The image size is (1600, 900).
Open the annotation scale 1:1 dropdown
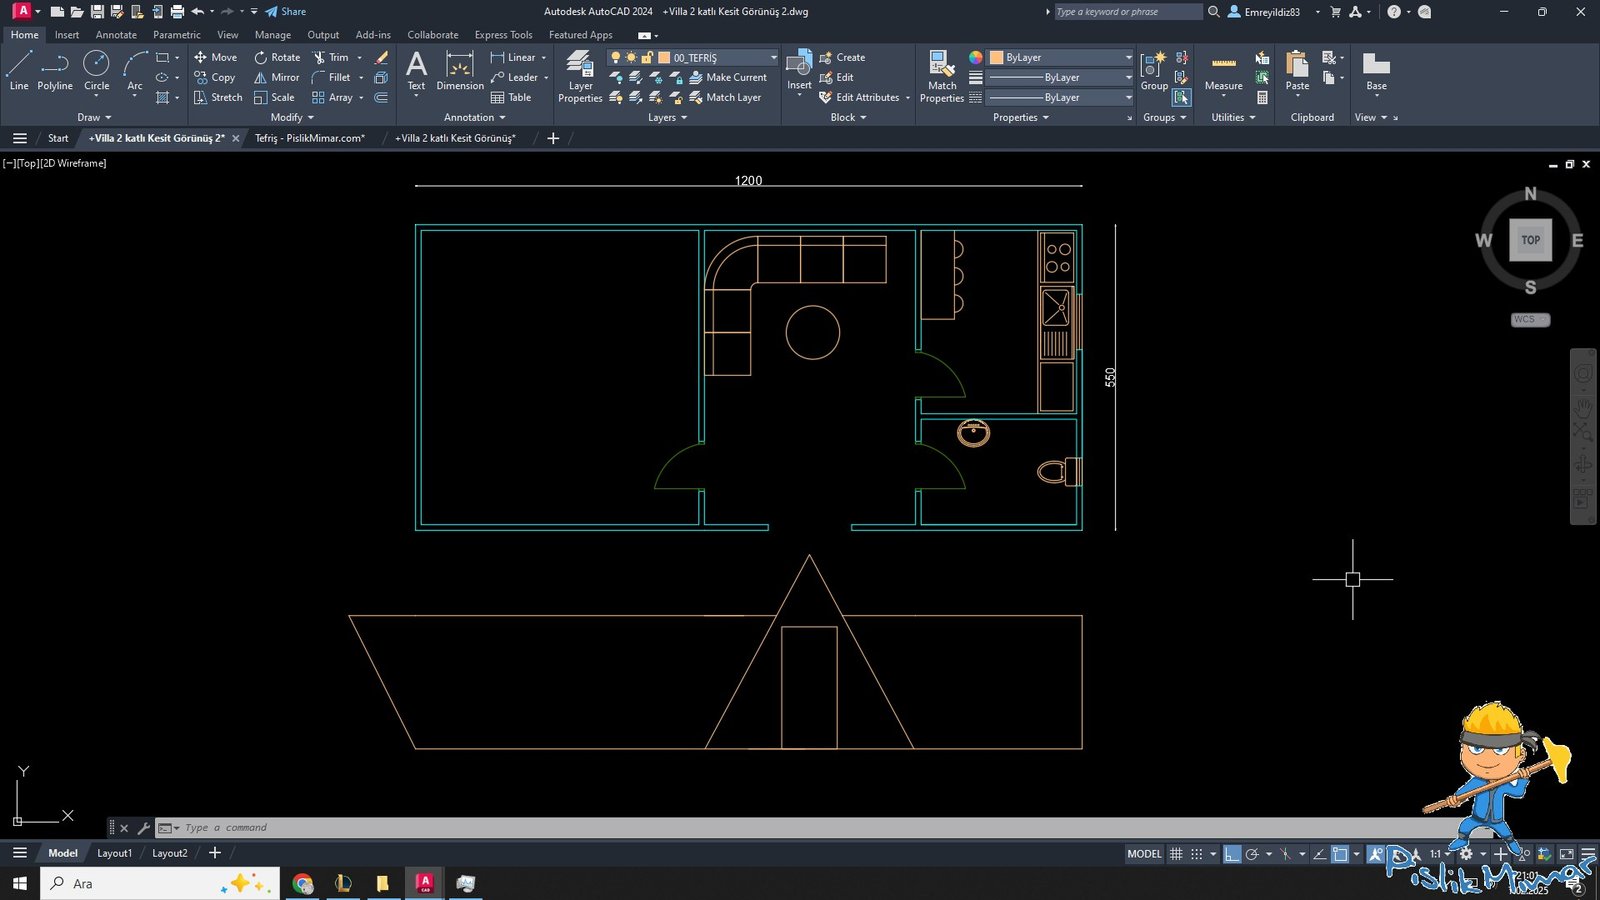point(1439,854)
